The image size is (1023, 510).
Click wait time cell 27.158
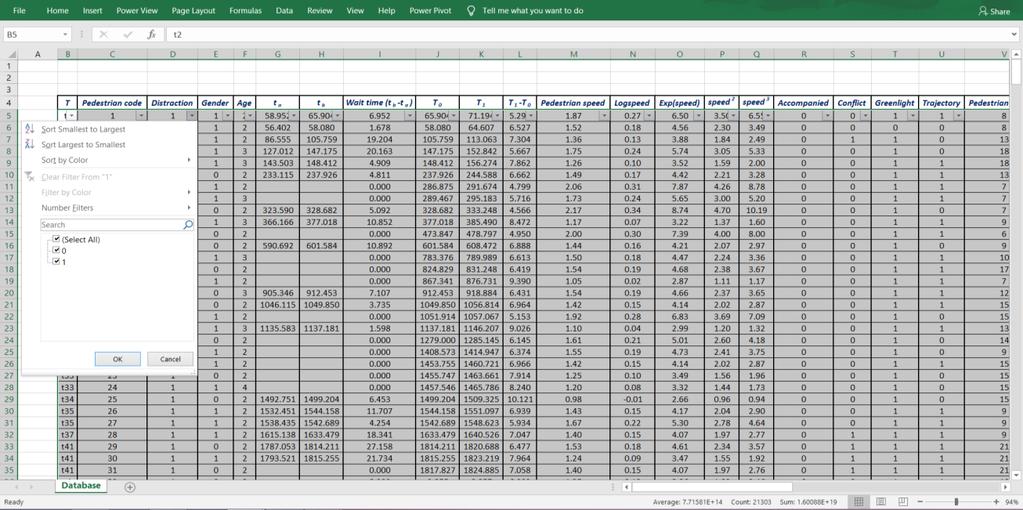click(x=379, y=446)
